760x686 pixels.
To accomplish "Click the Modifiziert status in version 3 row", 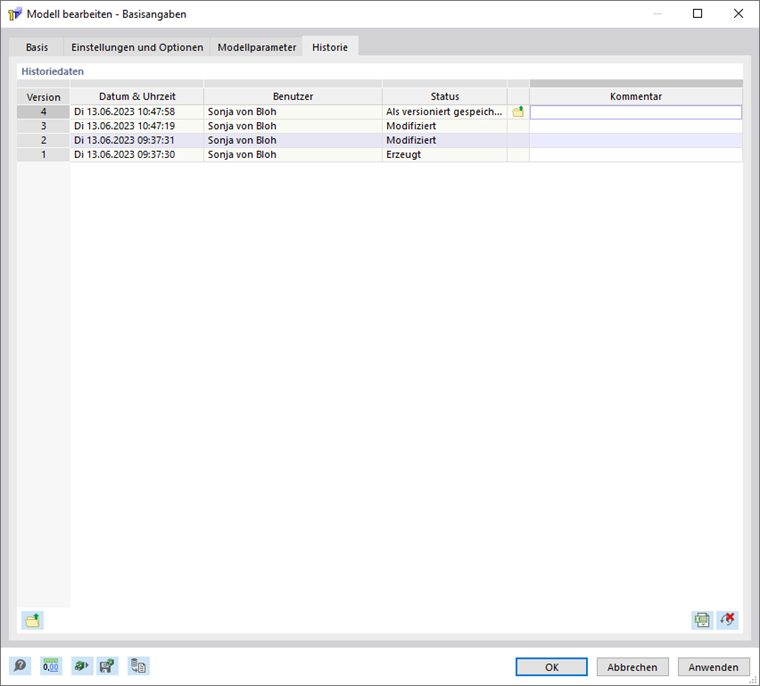I will [x=445, y=126].
